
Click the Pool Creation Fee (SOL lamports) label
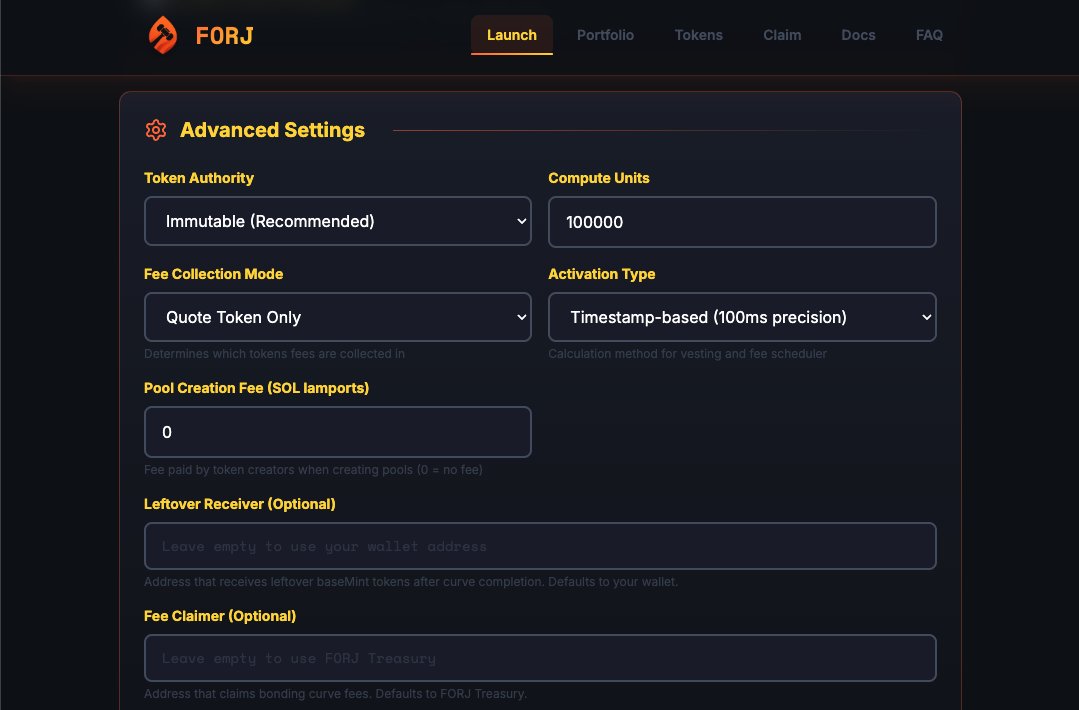257,388
